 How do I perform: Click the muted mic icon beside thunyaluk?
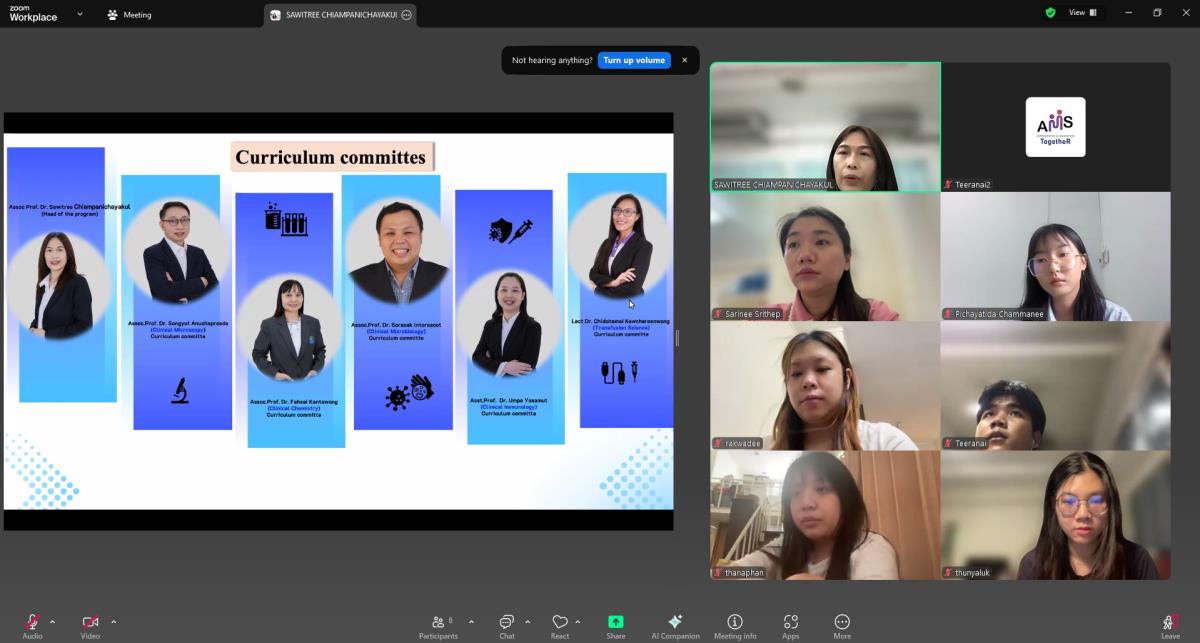pos(948,573)
